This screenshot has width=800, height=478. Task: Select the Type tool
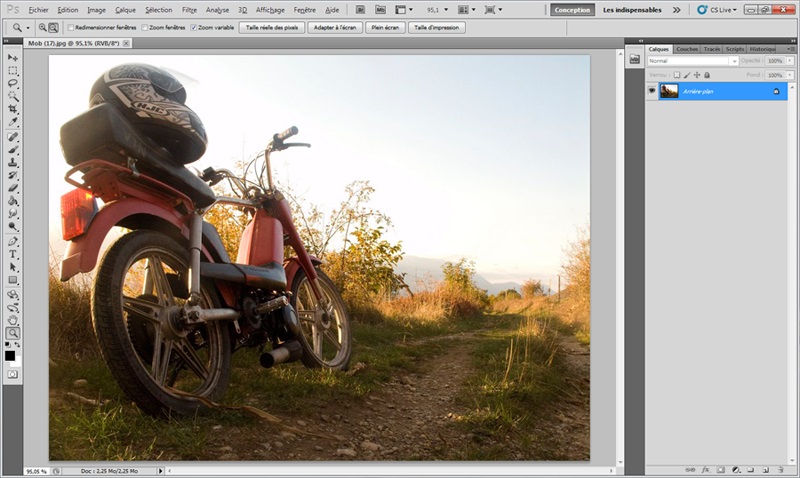click(x=13, y=254)
